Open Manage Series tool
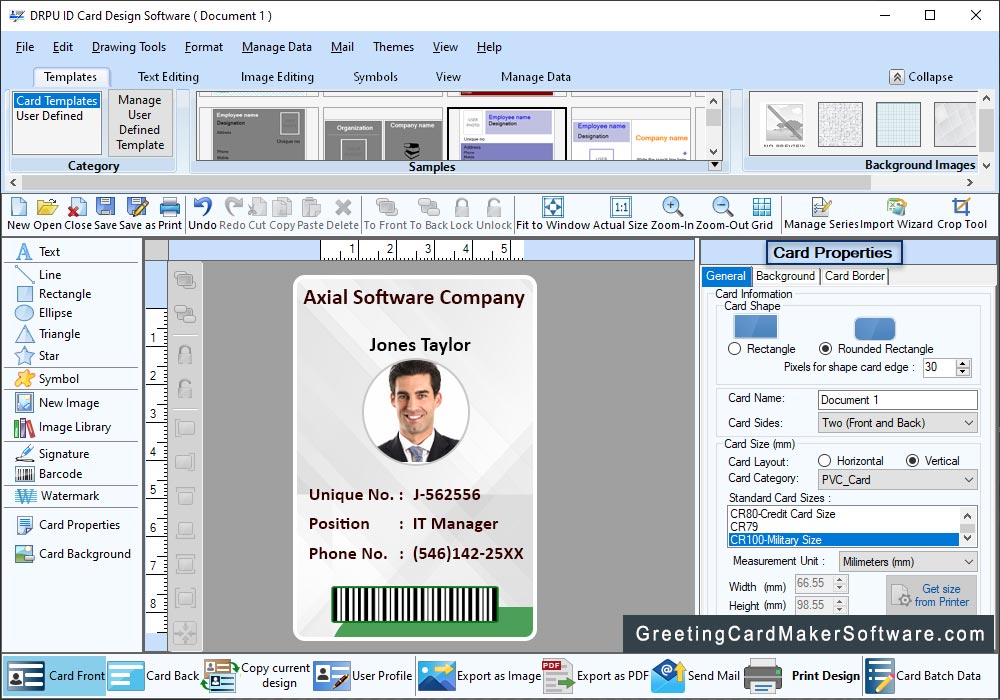Screen dimensions: 1000x700 click(821, 214)
